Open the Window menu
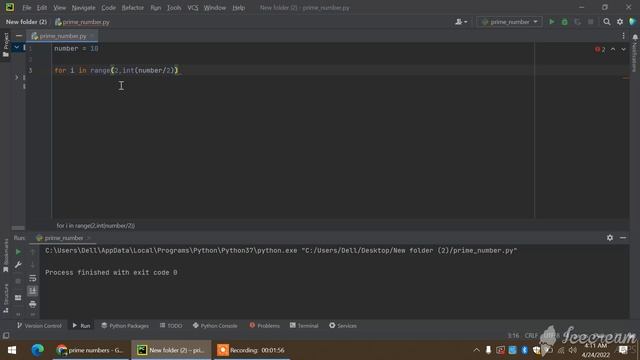 [215, 8]
